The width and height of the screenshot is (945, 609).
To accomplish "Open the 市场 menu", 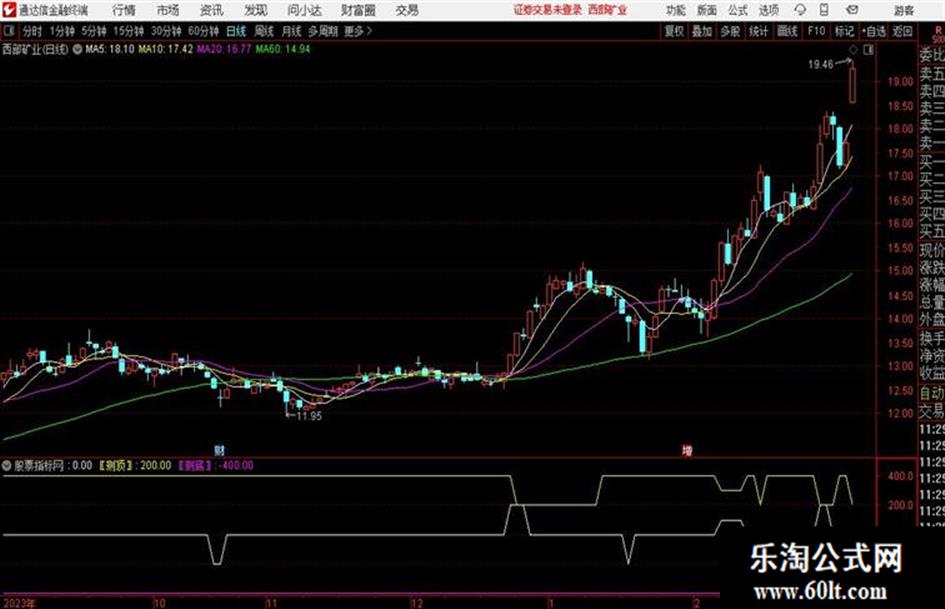I will point(168,10).
